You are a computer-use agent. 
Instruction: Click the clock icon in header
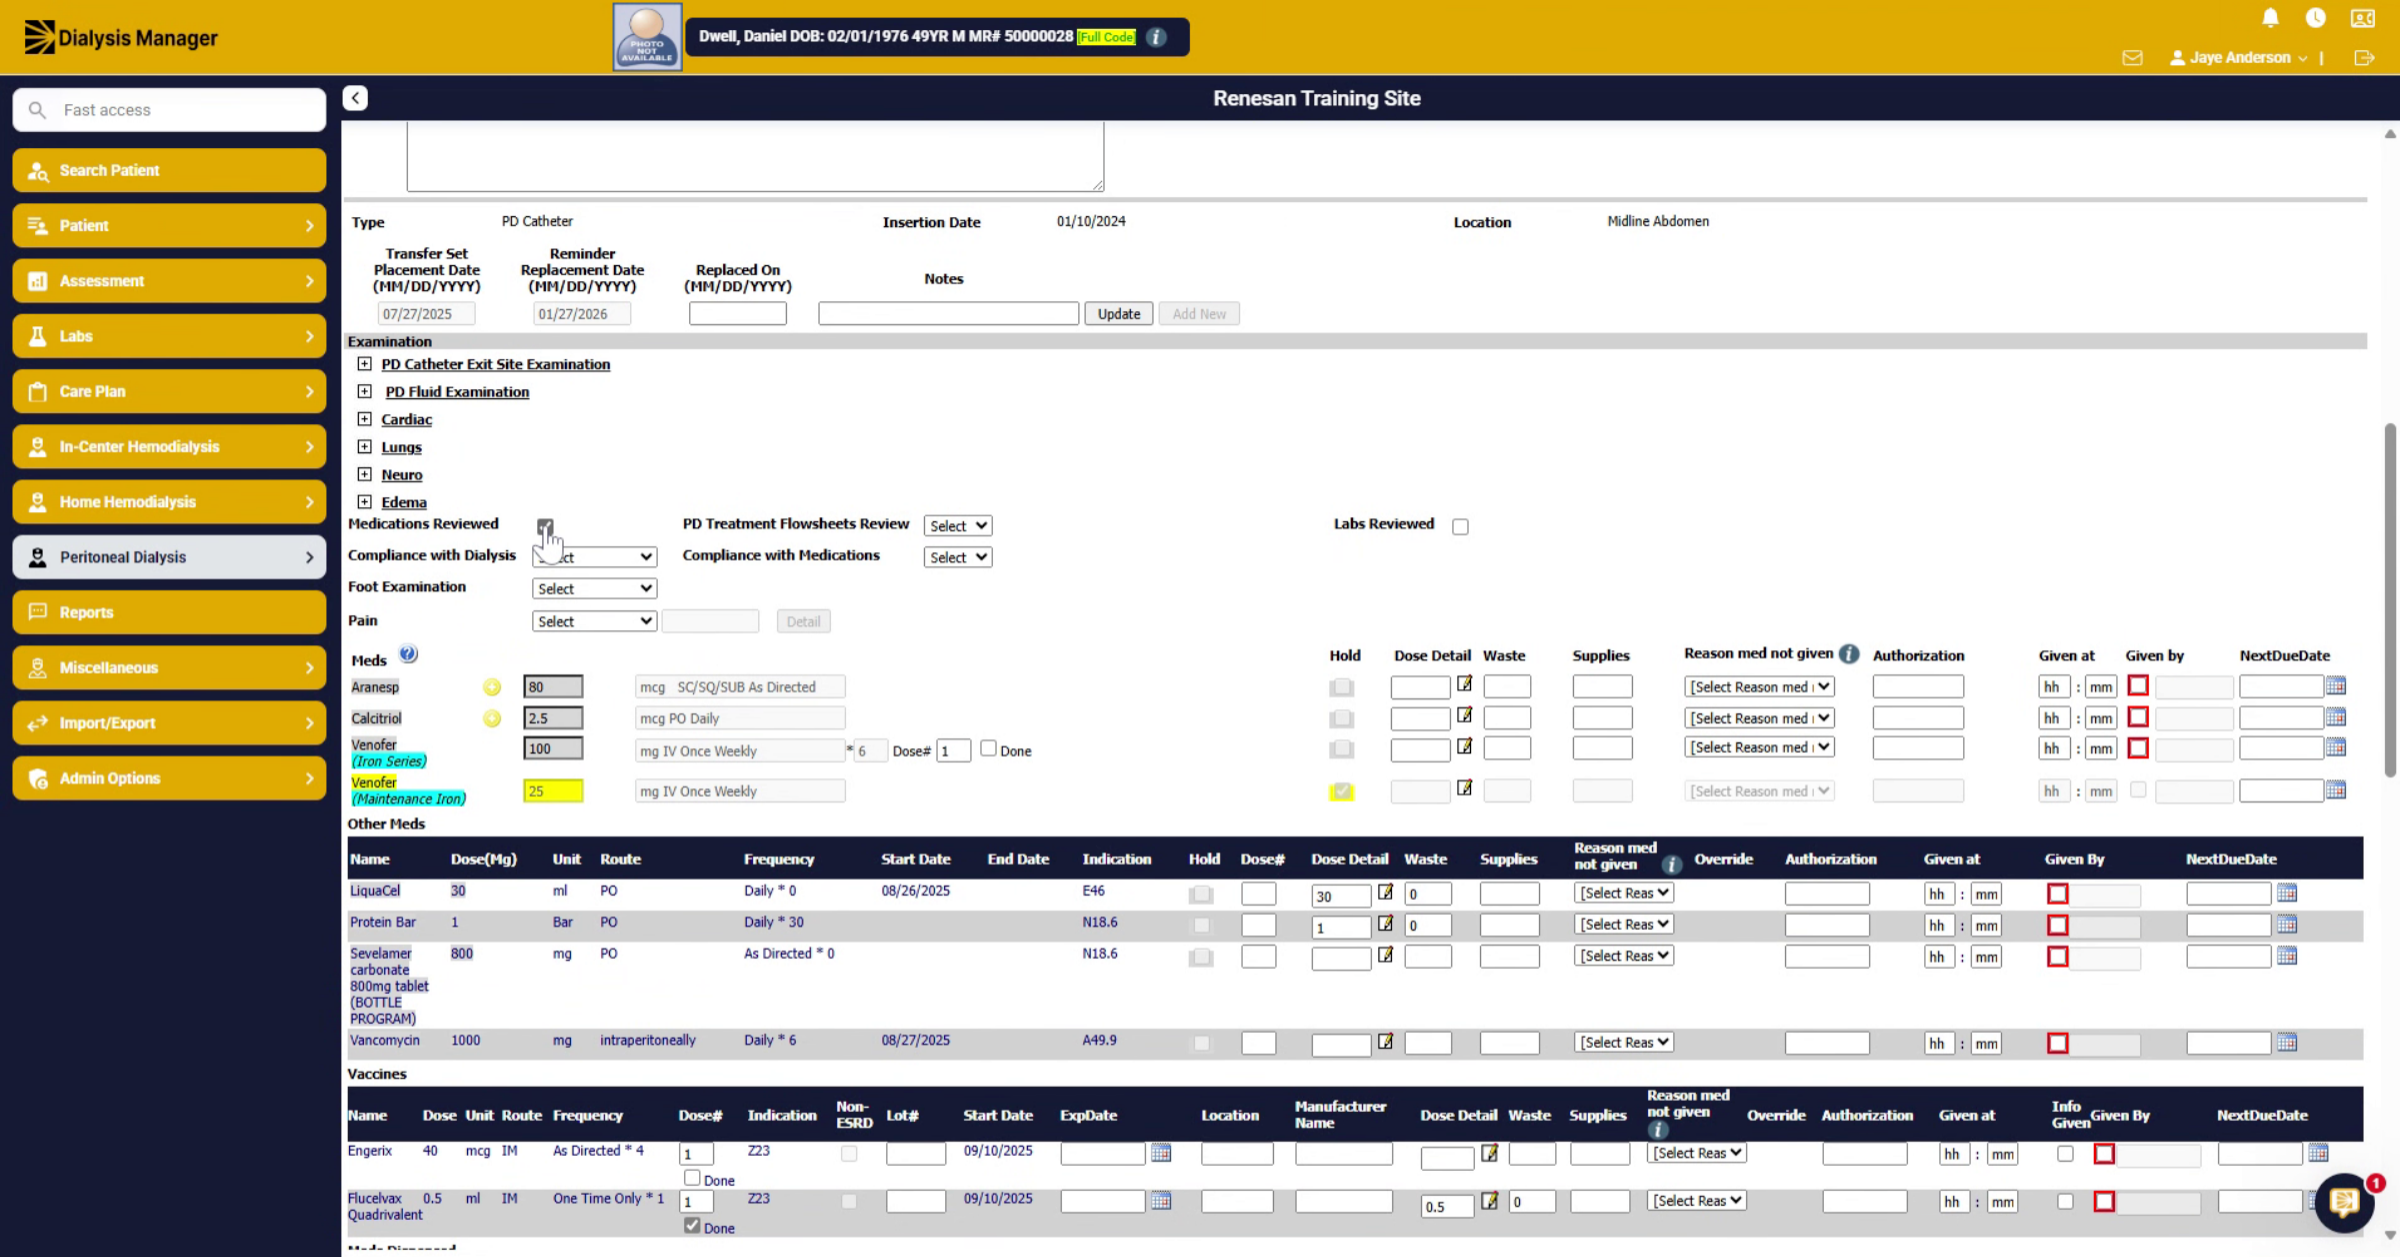pyautogui.click(x=2315, y=18)
